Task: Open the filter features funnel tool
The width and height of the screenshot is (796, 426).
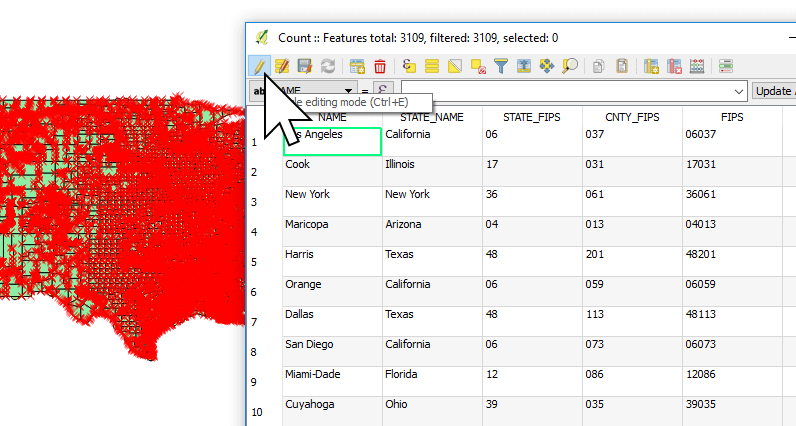Action: tap(501, 66)
